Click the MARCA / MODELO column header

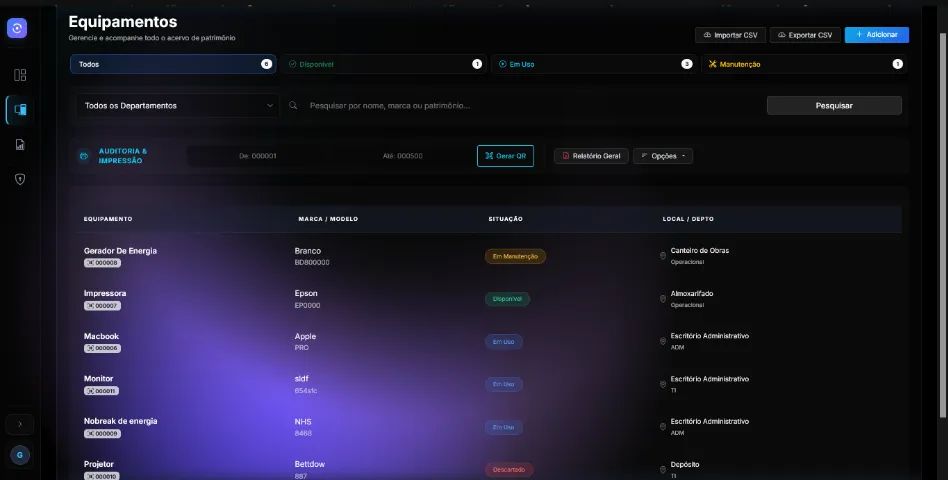(328, 219)
